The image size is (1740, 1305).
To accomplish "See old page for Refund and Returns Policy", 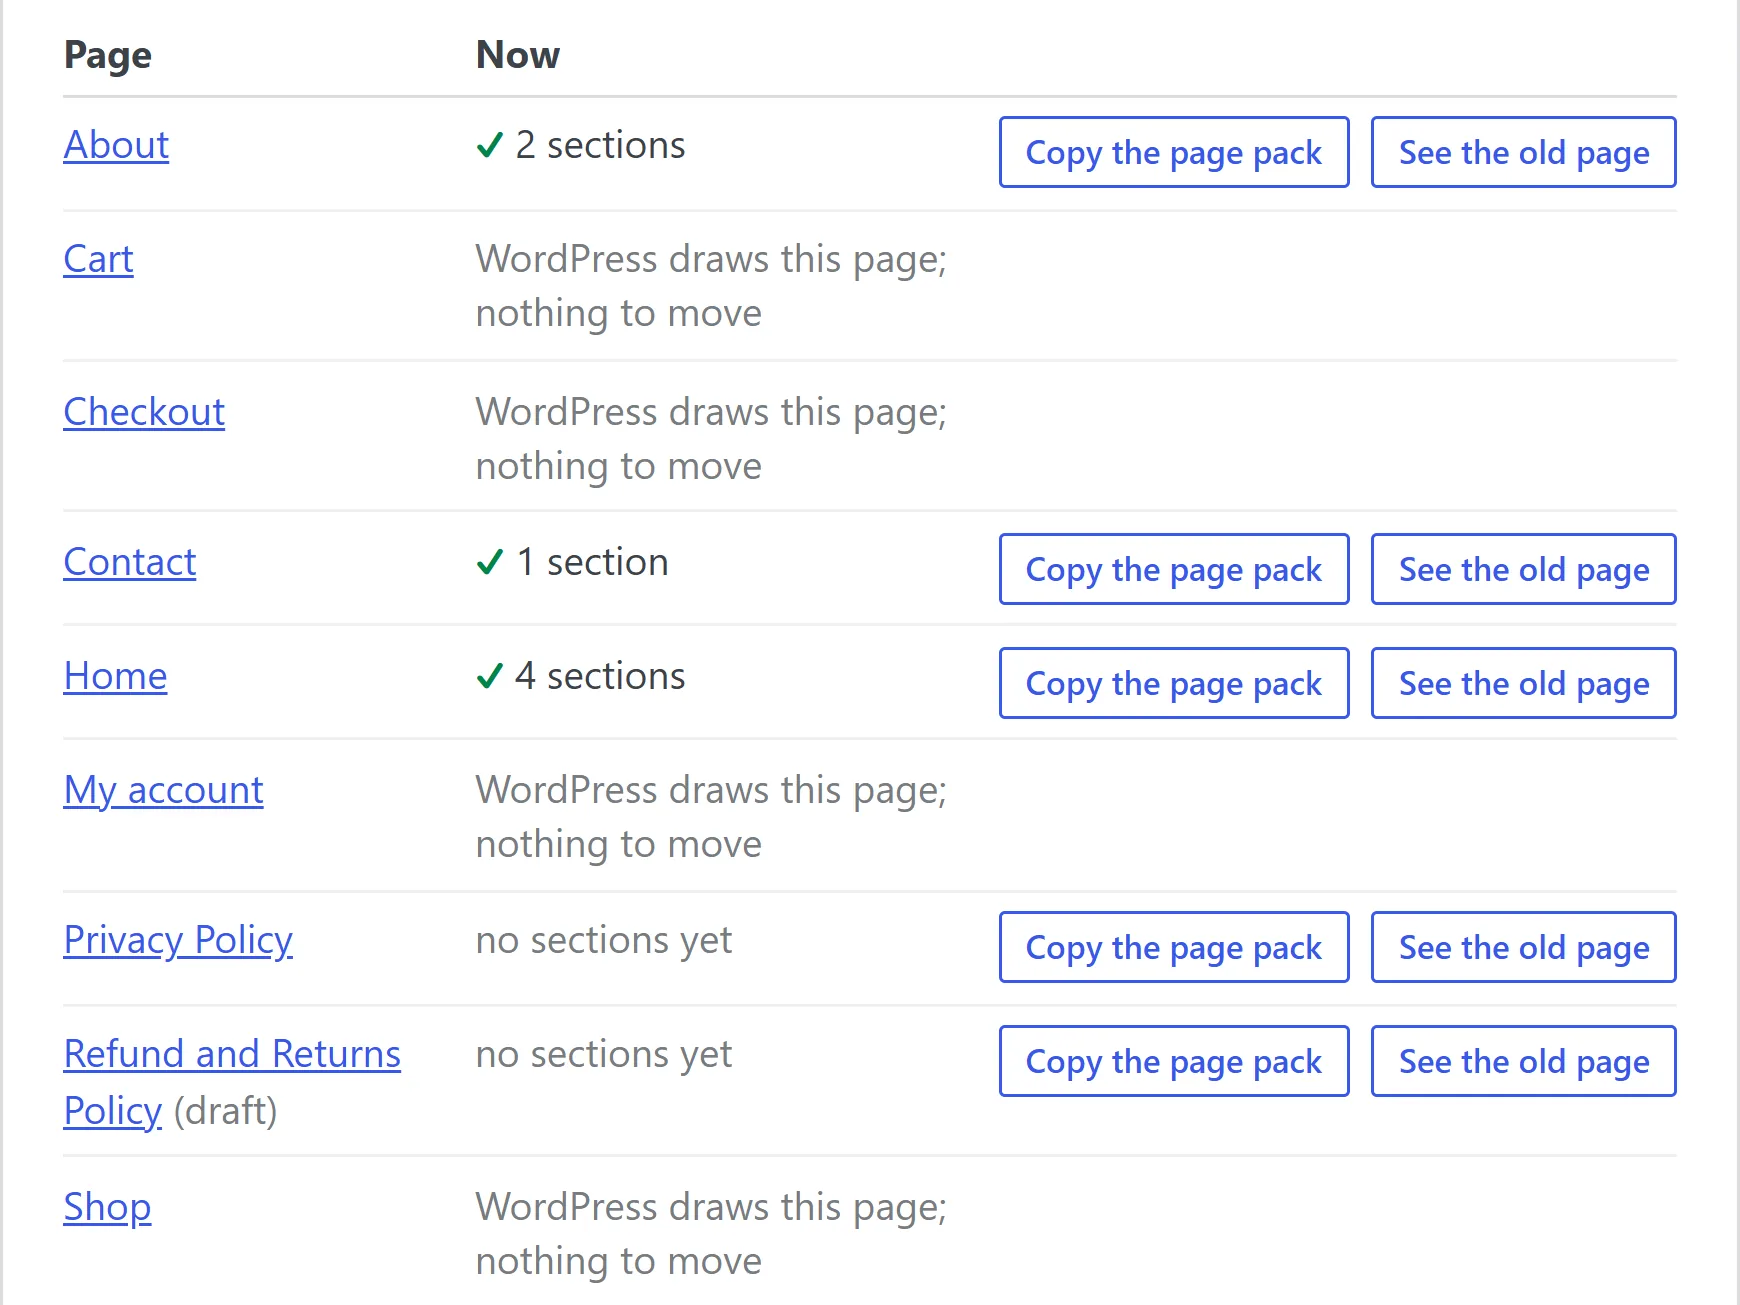I will tap(1524, 1061).
